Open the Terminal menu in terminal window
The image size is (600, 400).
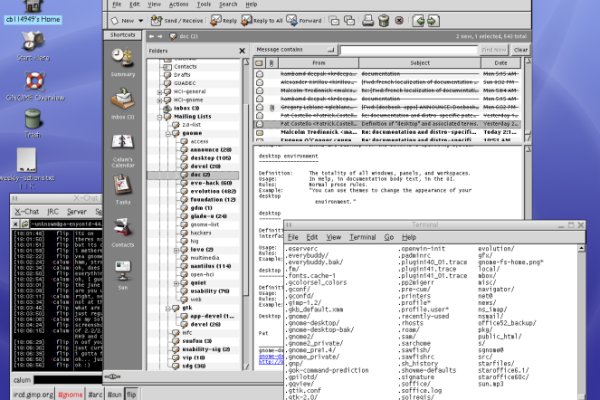pos(362,236)
